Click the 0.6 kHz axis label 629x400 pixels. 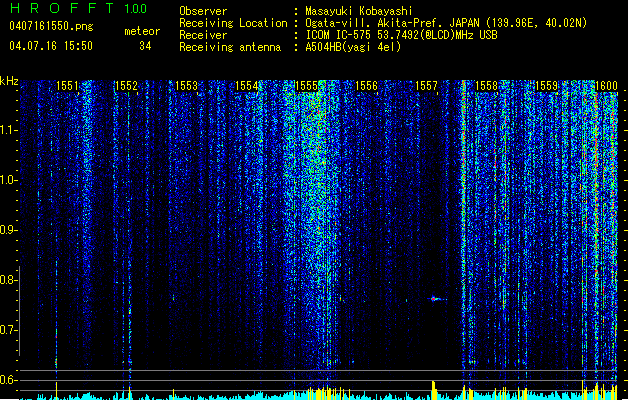(x=9, y=380)
